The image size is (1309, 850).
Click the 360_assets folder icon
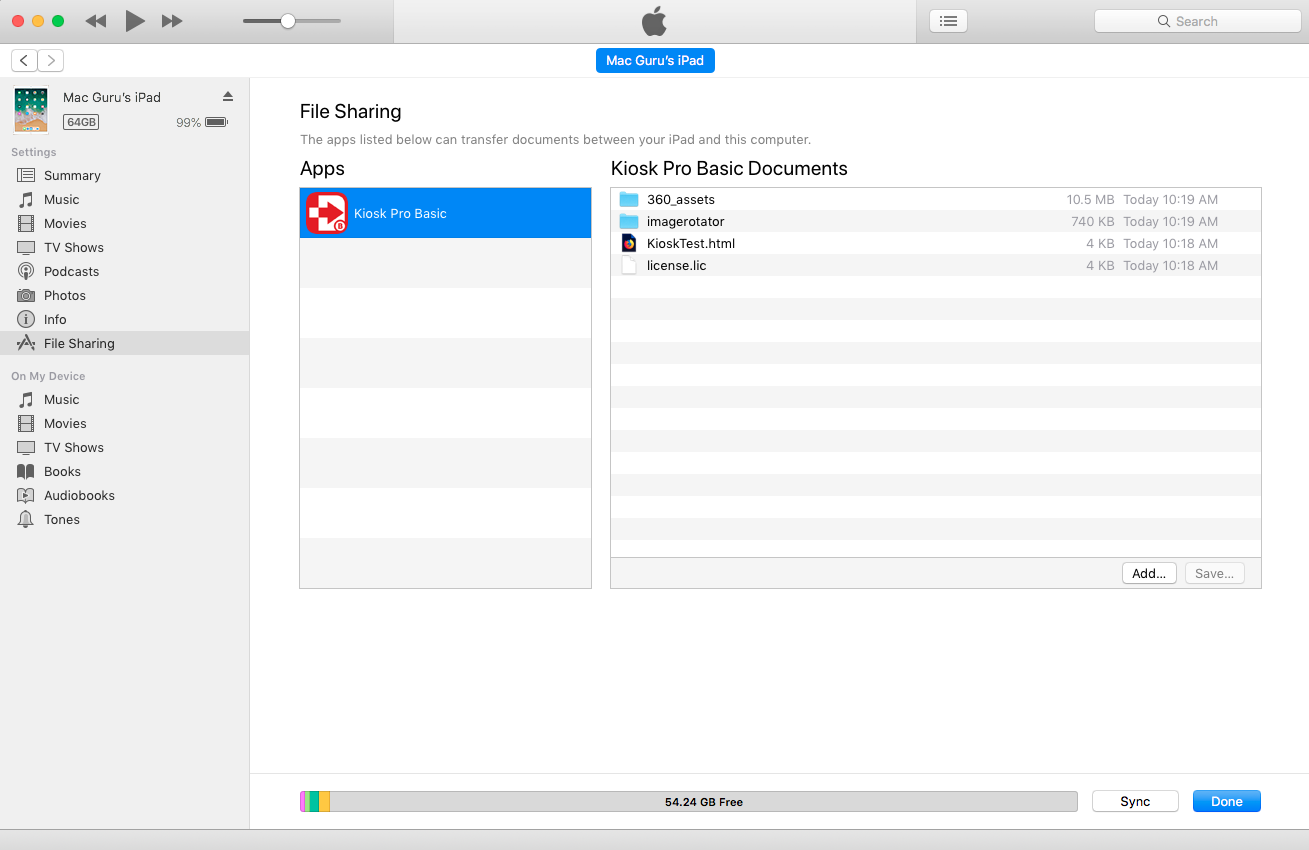point(629,199)
